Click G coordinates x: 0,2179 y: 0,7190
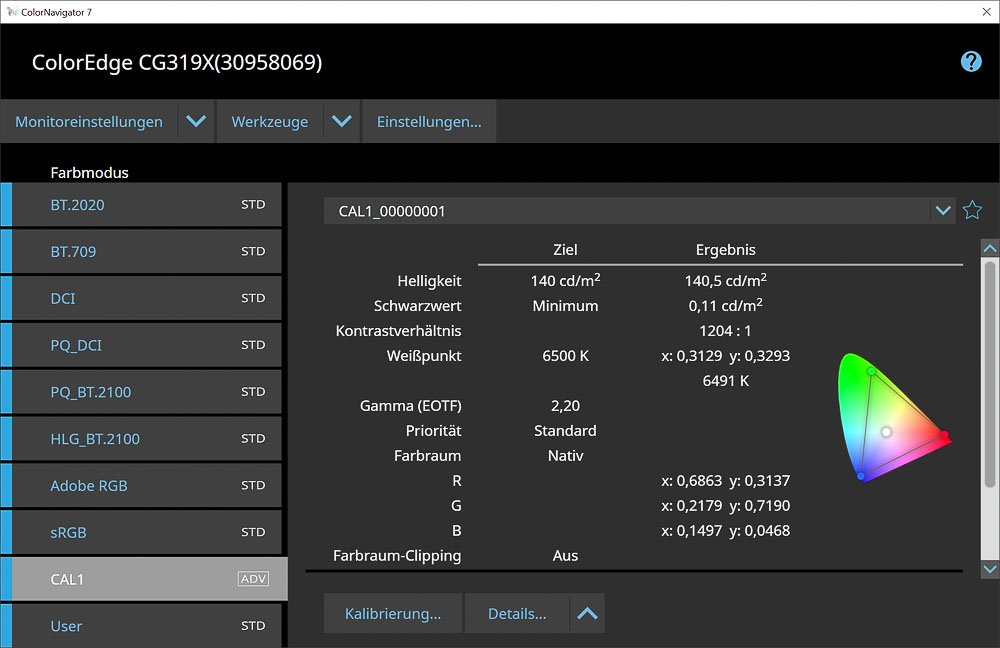Viewport: 1000px width, 648px height. [726, 505]
